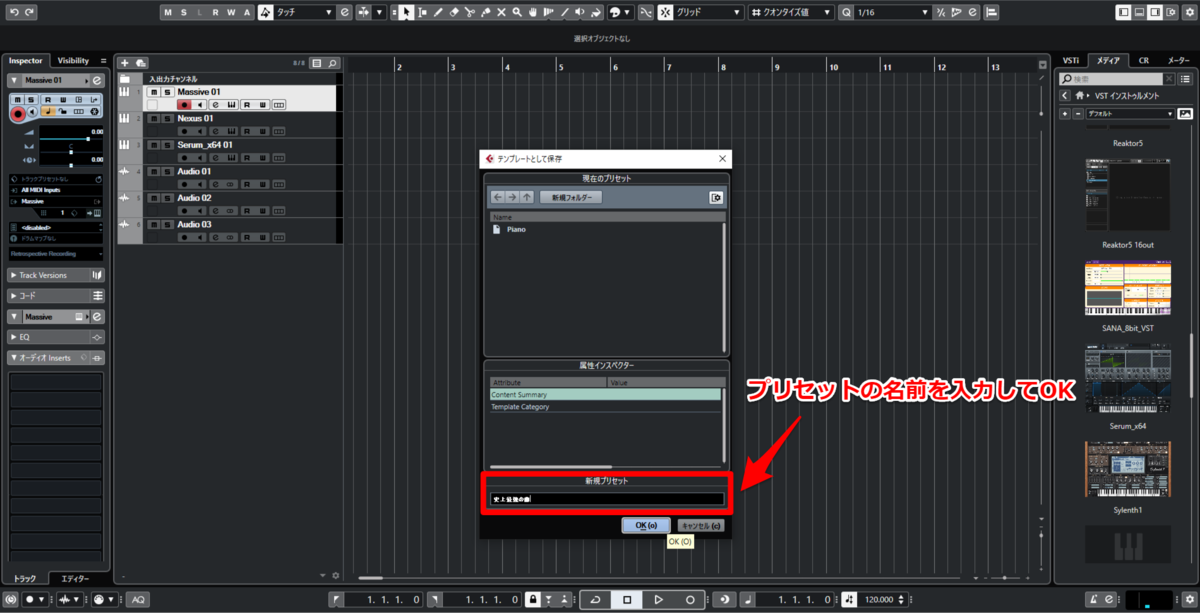Record enable the Audio 01 track
This screenshot has height=613, width=1200.
point(183,184)
